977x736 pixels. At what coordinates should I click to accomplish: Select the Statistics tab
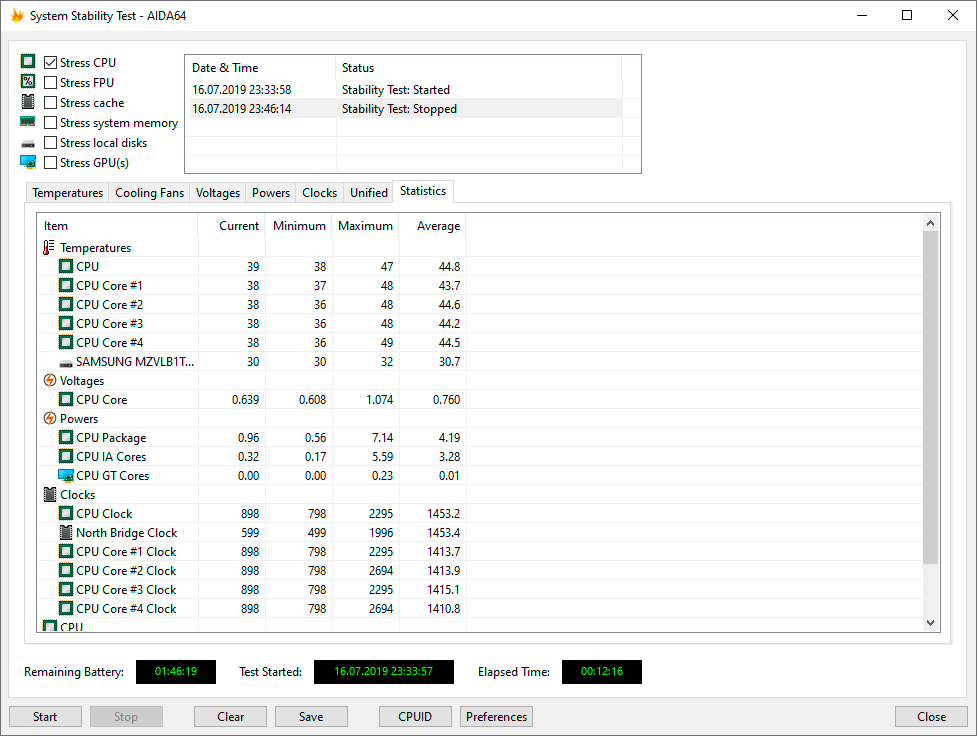click(x=423, y=191)
